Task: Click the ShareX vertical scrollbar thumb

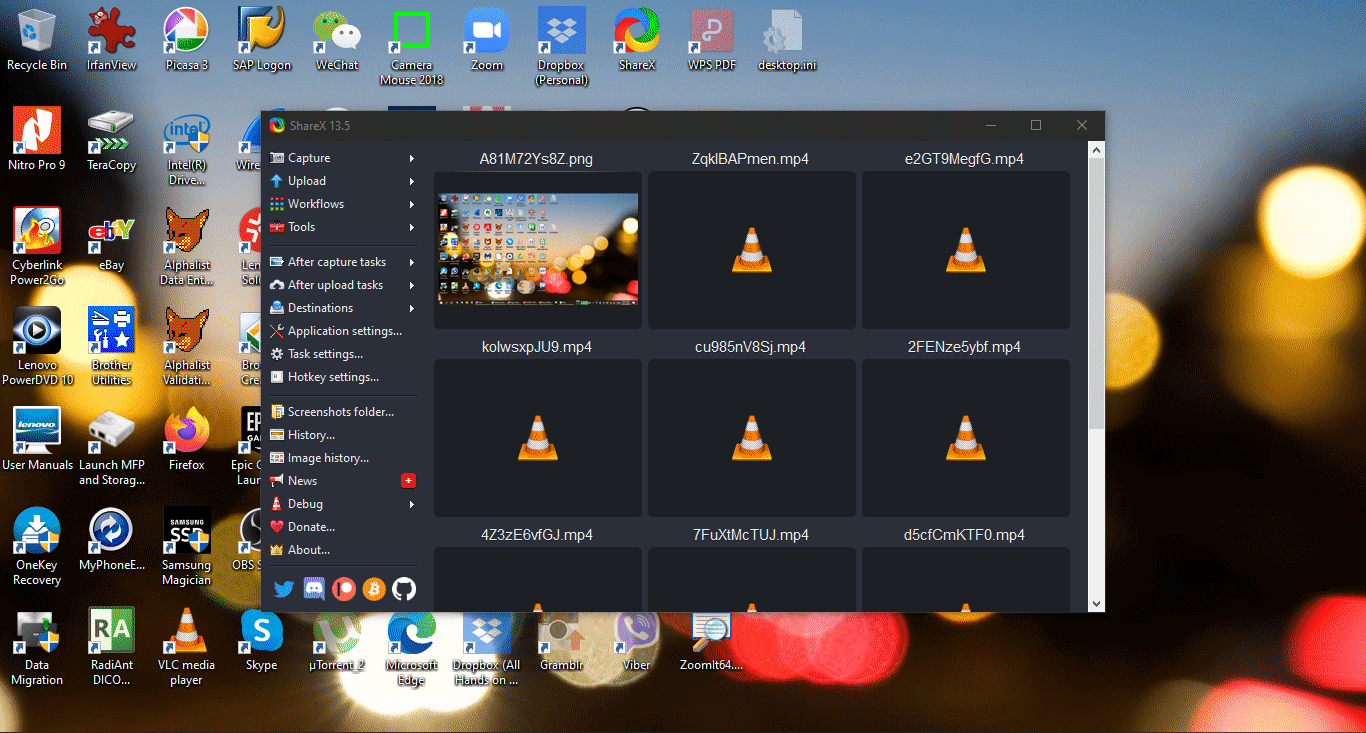Action: 1096,293
